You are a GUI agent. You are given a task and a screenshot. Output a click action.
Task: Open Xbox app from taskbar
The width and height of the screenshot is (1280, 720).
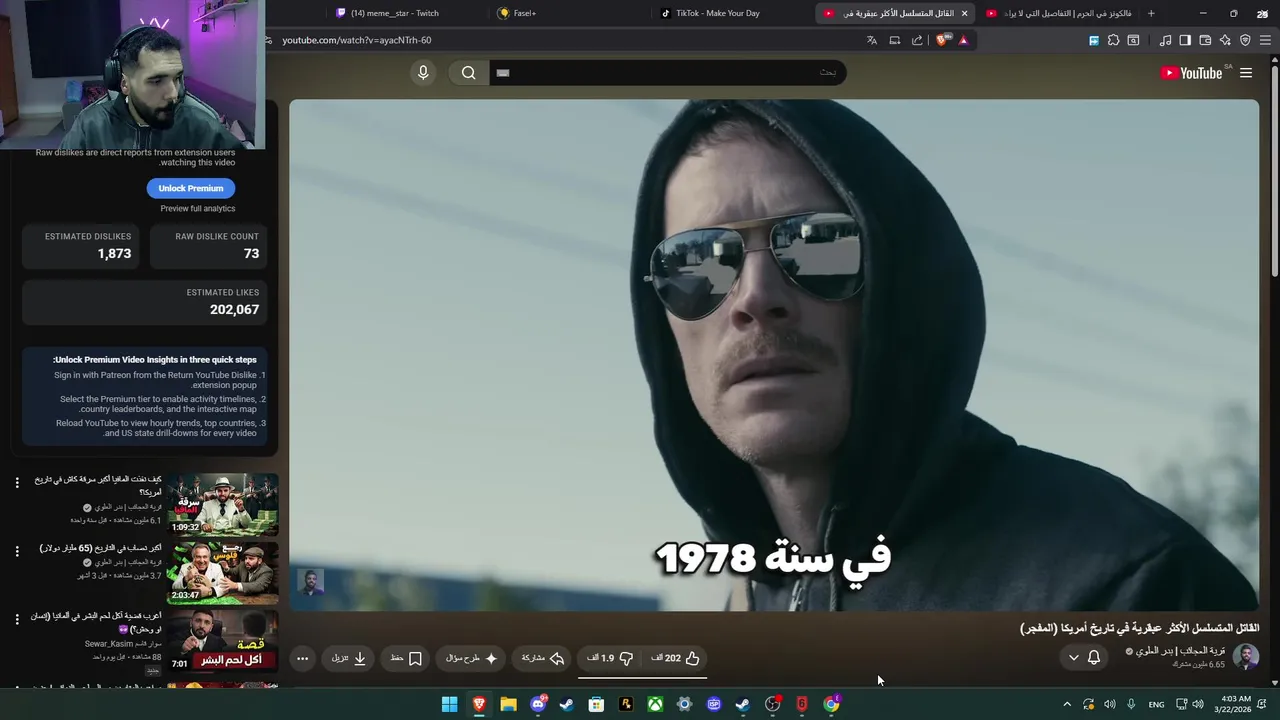tap(655, 705)
